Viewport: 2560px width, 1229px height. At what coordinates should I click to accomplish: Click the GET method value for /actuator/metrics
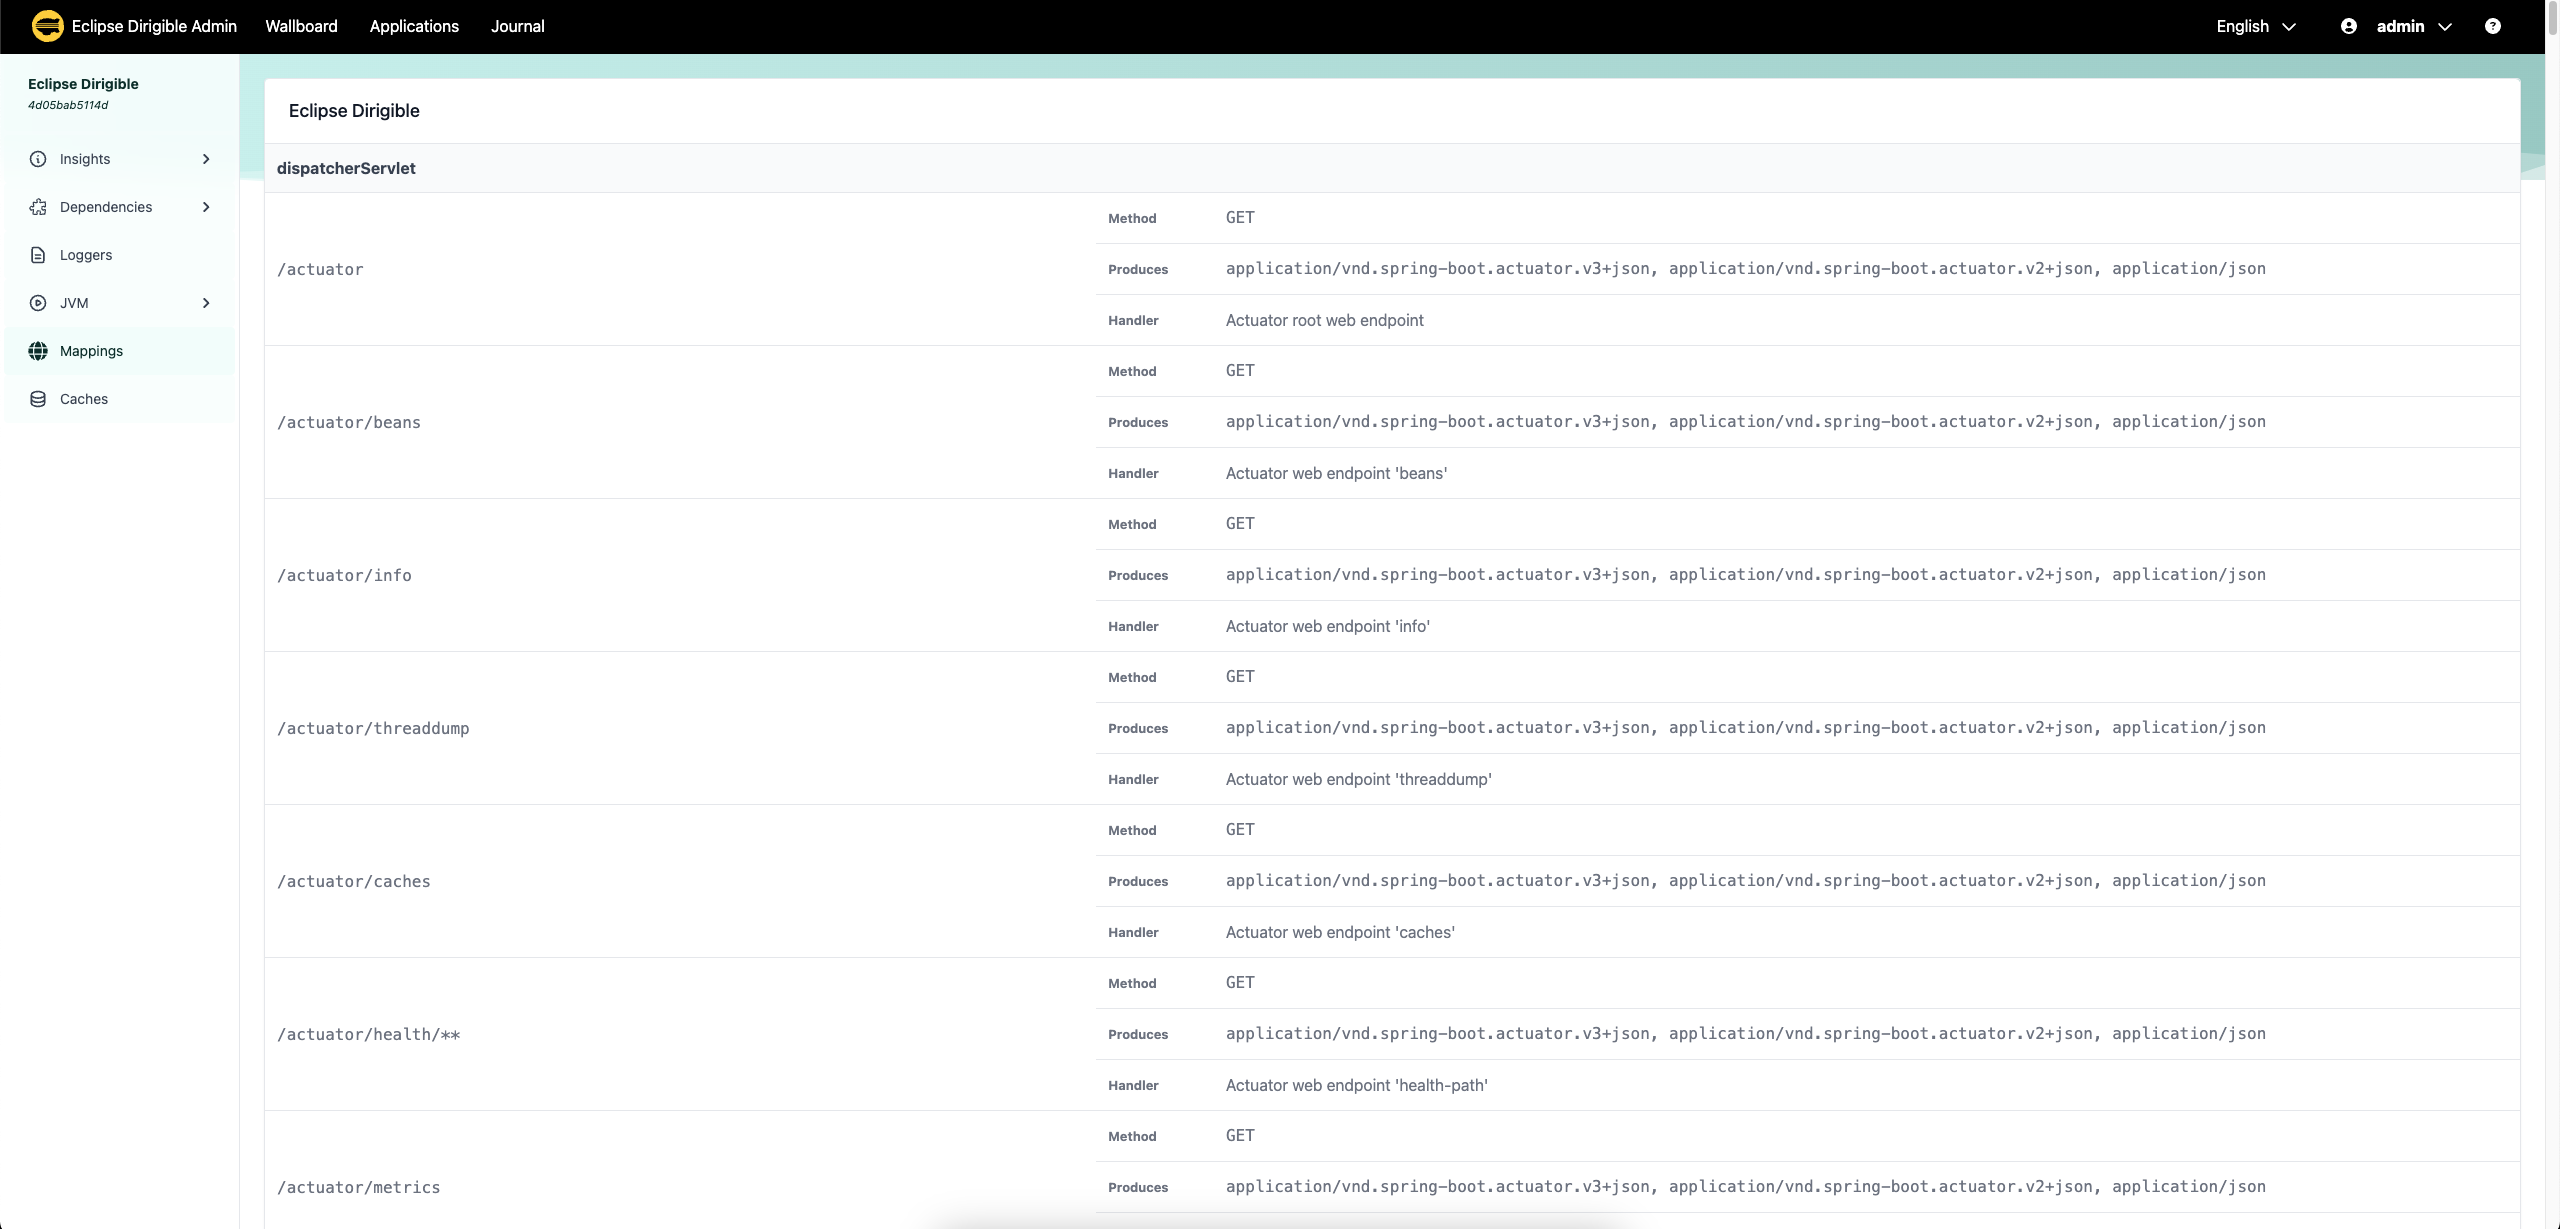(1240, 1136)
